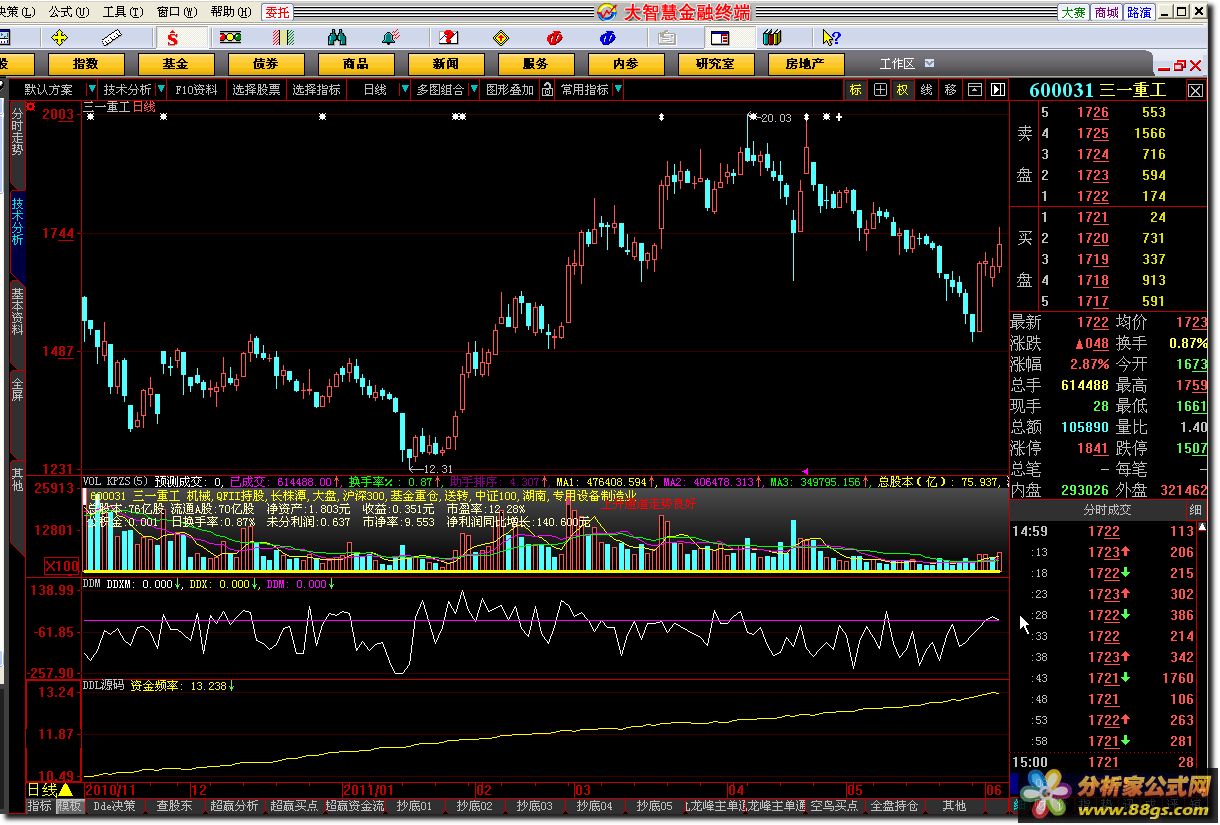Image resolution: width=1220 pixels, height=825 pixels.
Task: Click the grid crosshair 田 chart icon
Action: tap(880, 89)
